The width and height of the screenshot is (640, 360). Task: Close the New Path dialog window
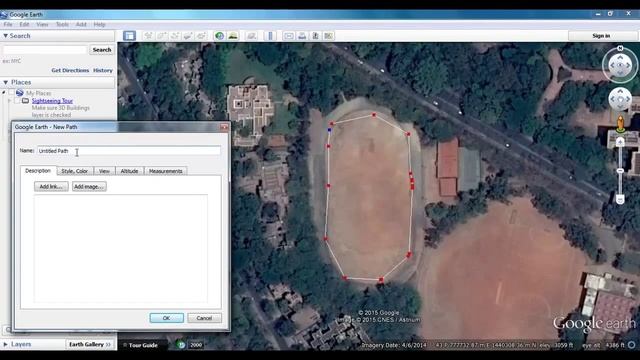point(224,127)
